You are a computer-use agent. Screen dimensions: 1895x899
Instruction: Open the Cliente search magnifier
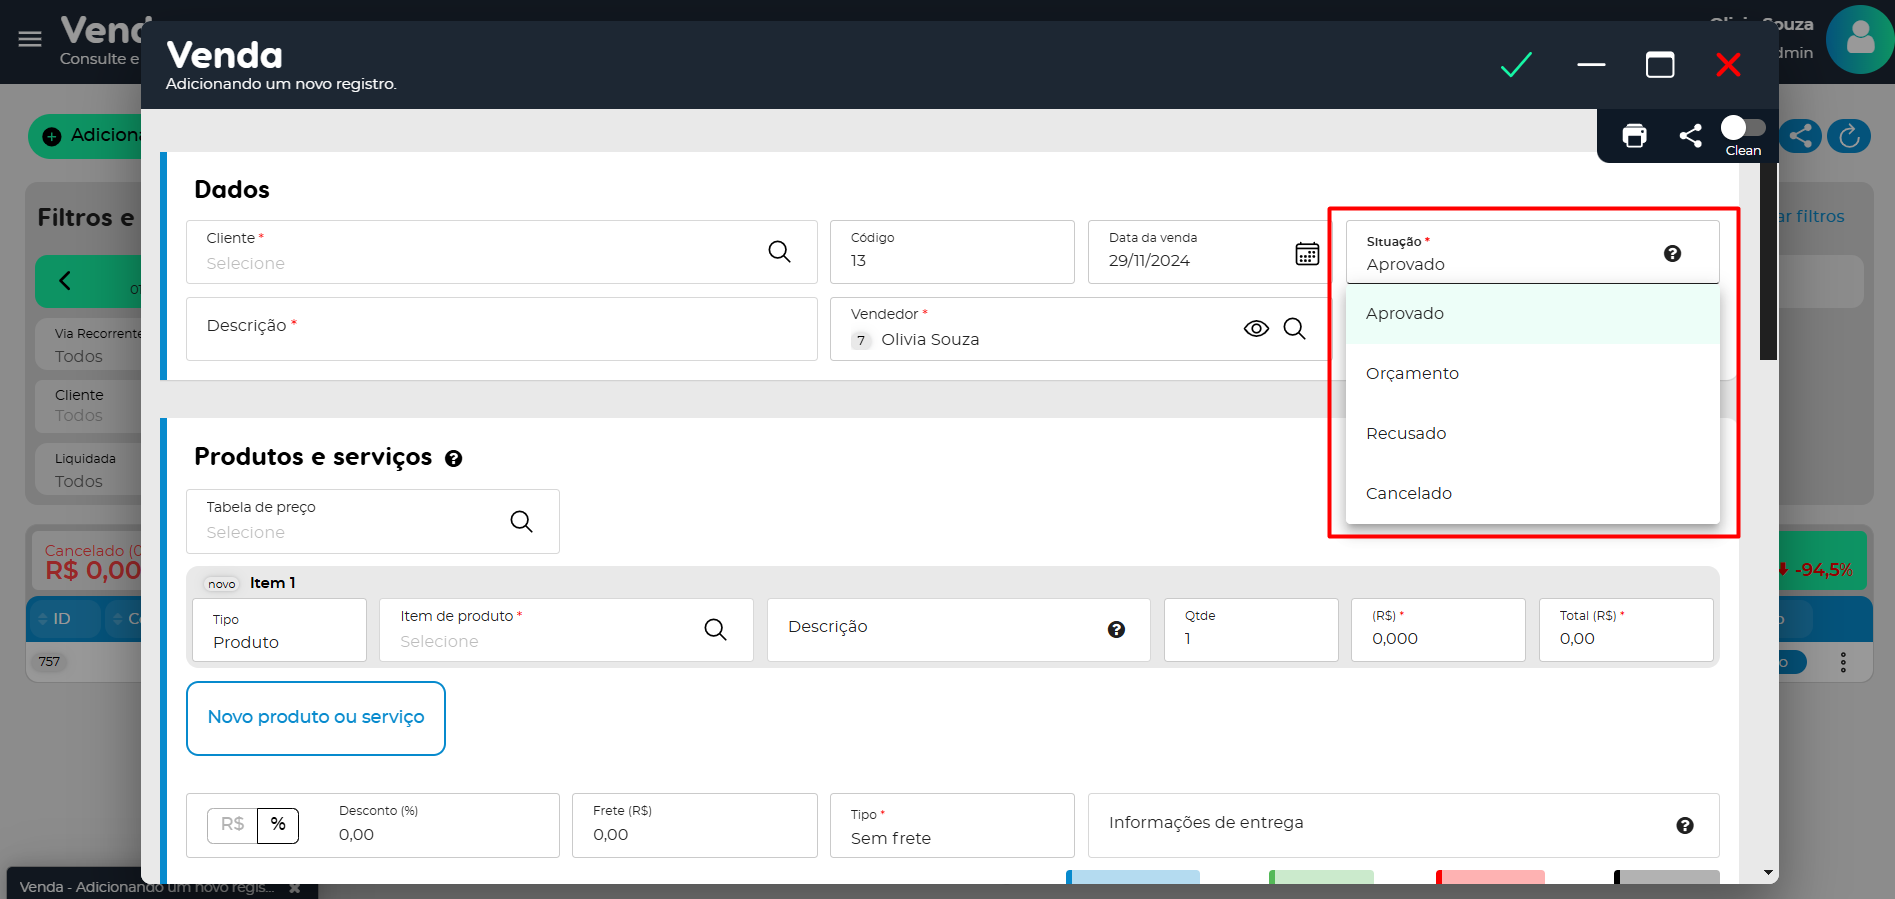point(779,252)
